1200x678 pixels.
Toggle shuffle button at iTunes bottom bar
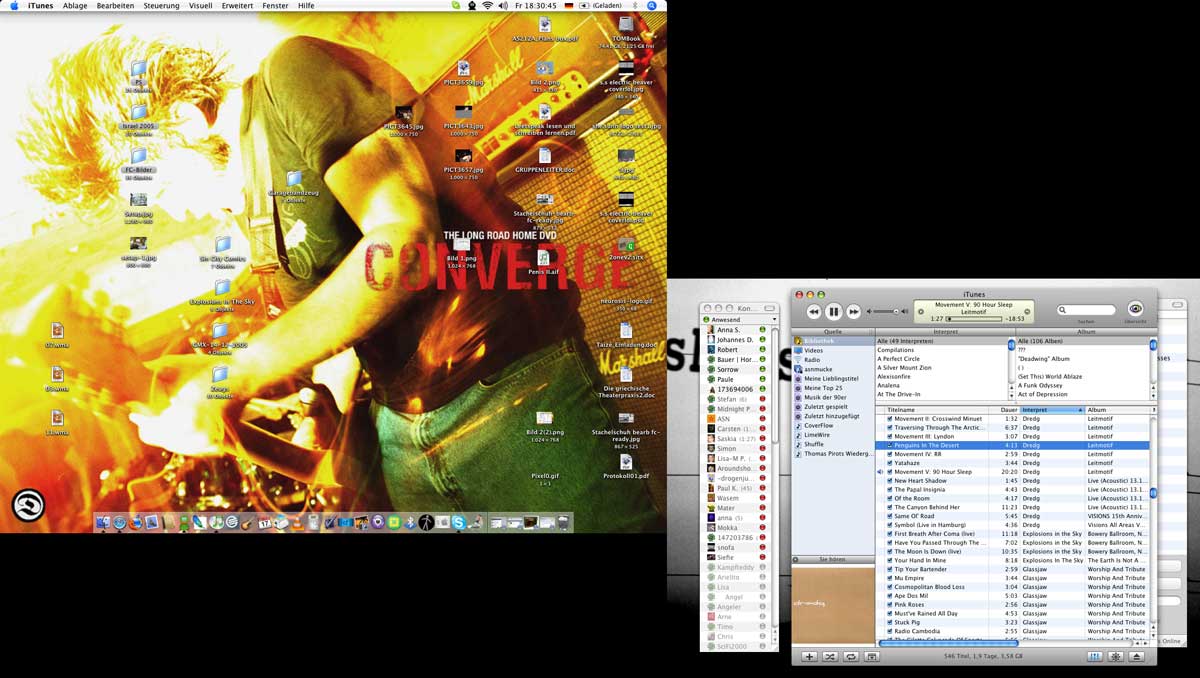pyautogui.click(x=830, y=656)
